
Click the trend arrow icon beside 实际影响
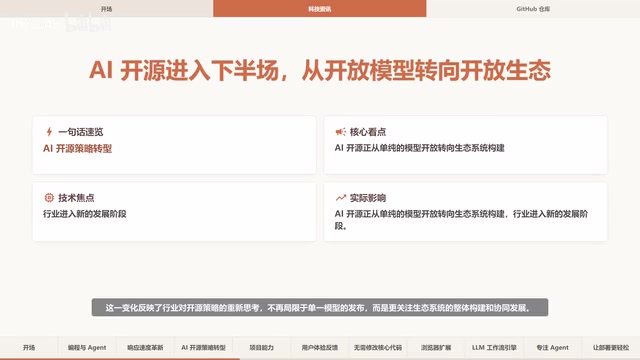[340, 198]
